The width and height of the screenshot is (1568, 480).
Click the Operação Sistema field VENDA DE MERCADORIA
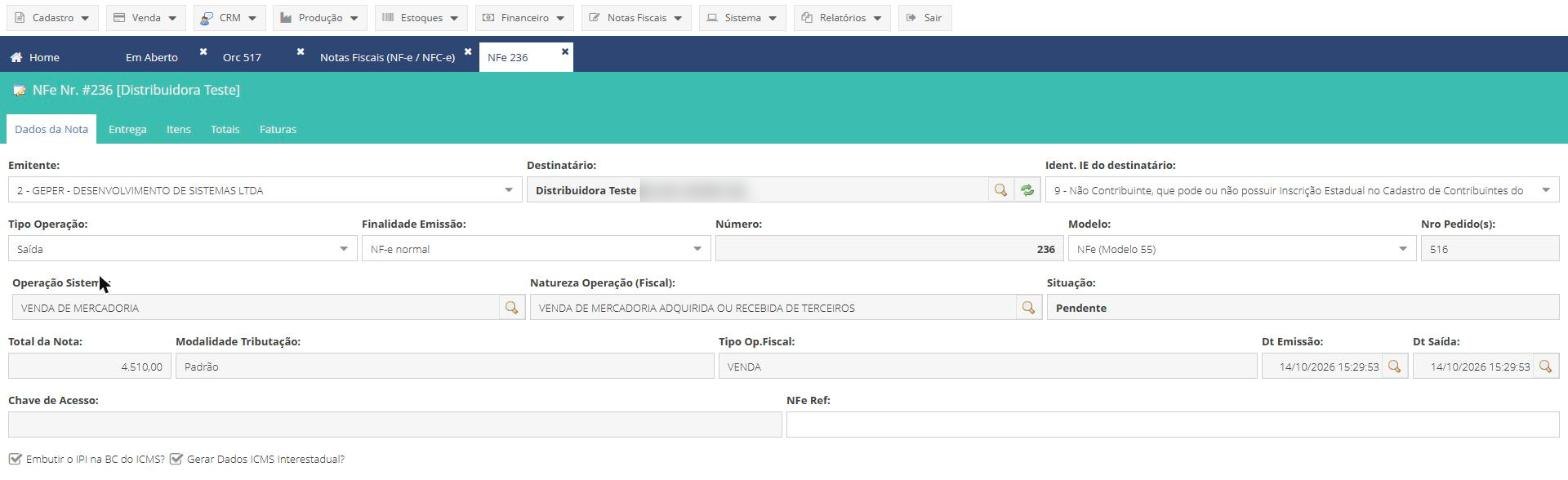256,308
